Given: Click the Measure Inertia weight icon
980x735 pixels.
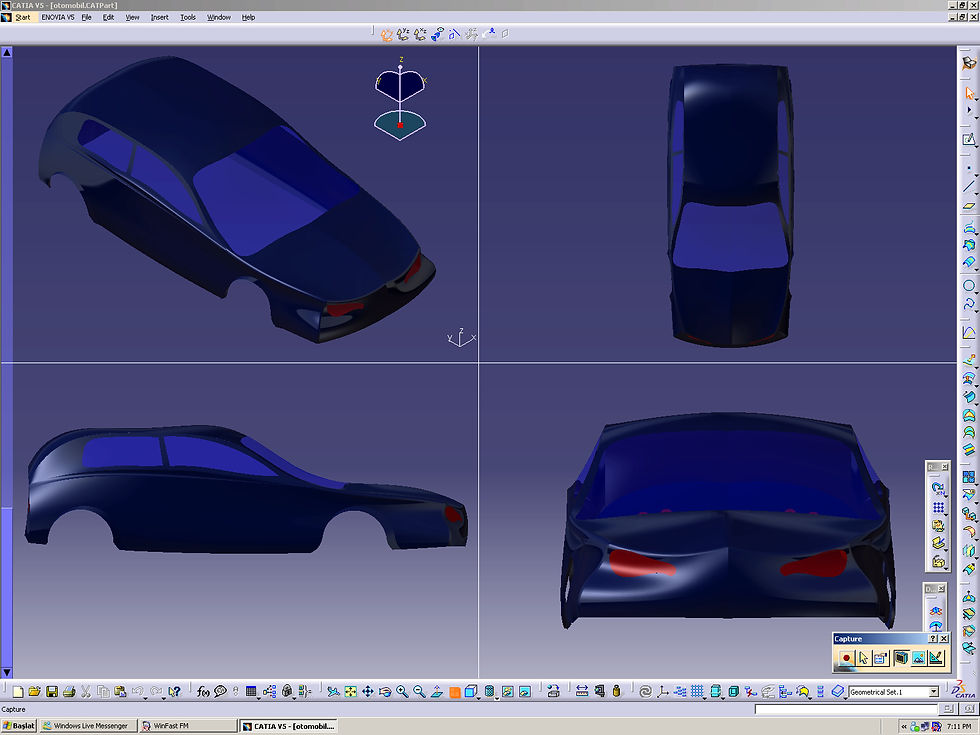Looking at the screenshot, I should coord(617,691).
